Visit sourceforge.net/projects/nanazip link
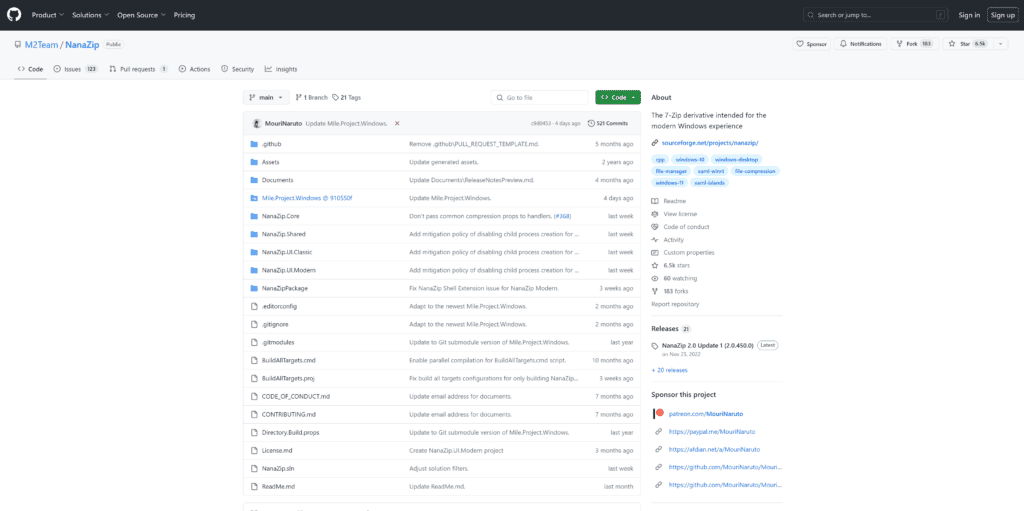Image resolution: width=1024 pixels, height=511 pixels. 710,142
